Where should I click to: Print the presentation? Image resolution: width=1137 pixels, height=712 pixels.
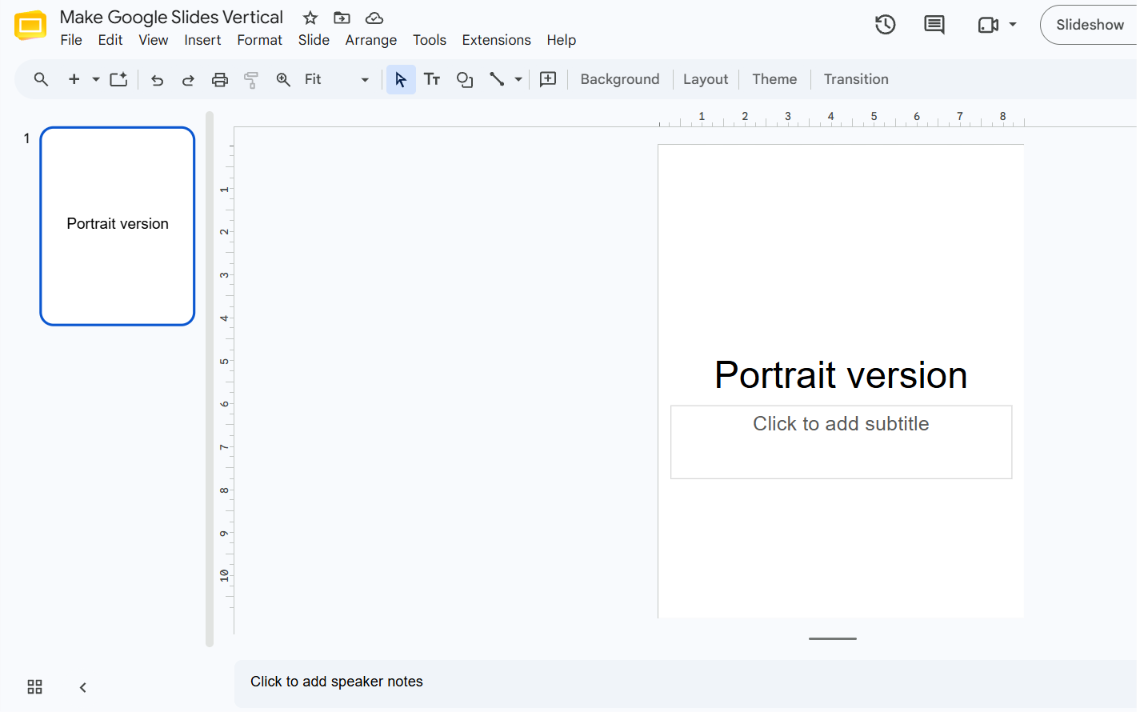click(220, 80)
